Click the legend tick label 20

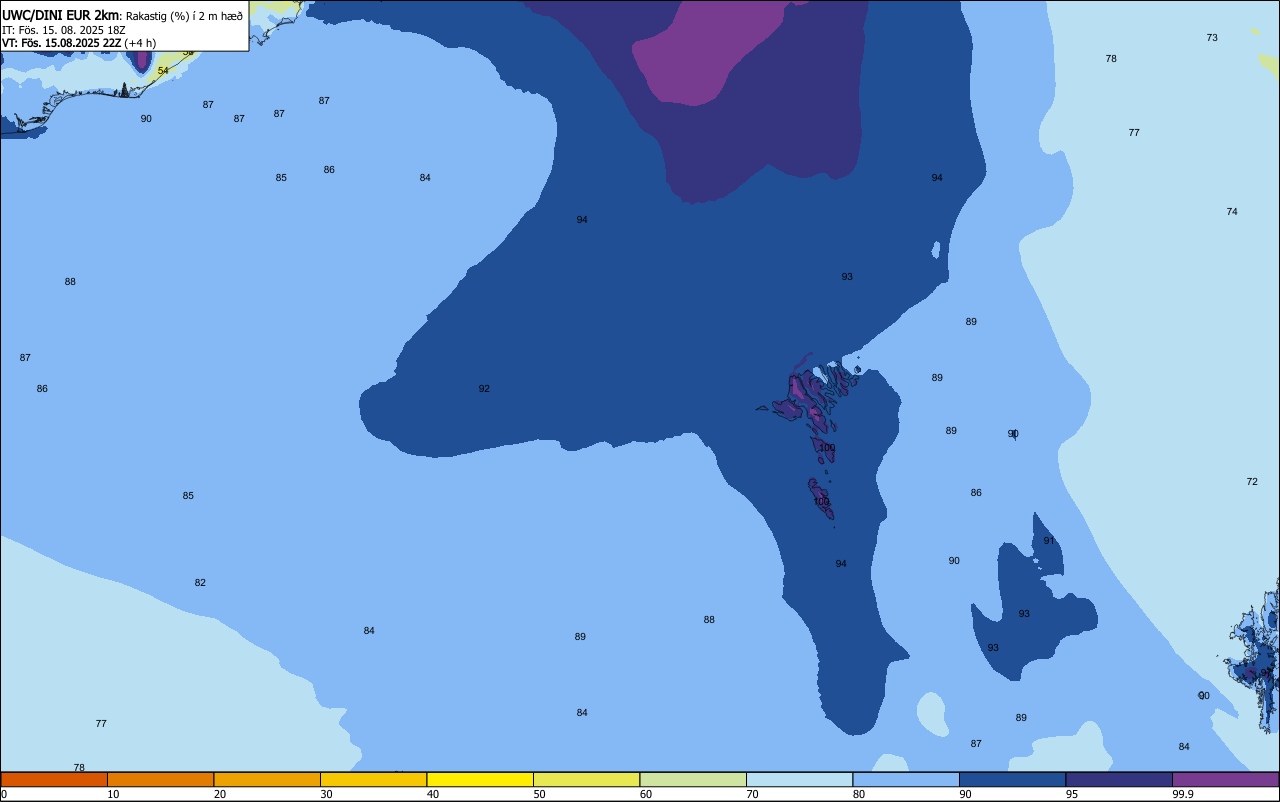tap(220, 794)
